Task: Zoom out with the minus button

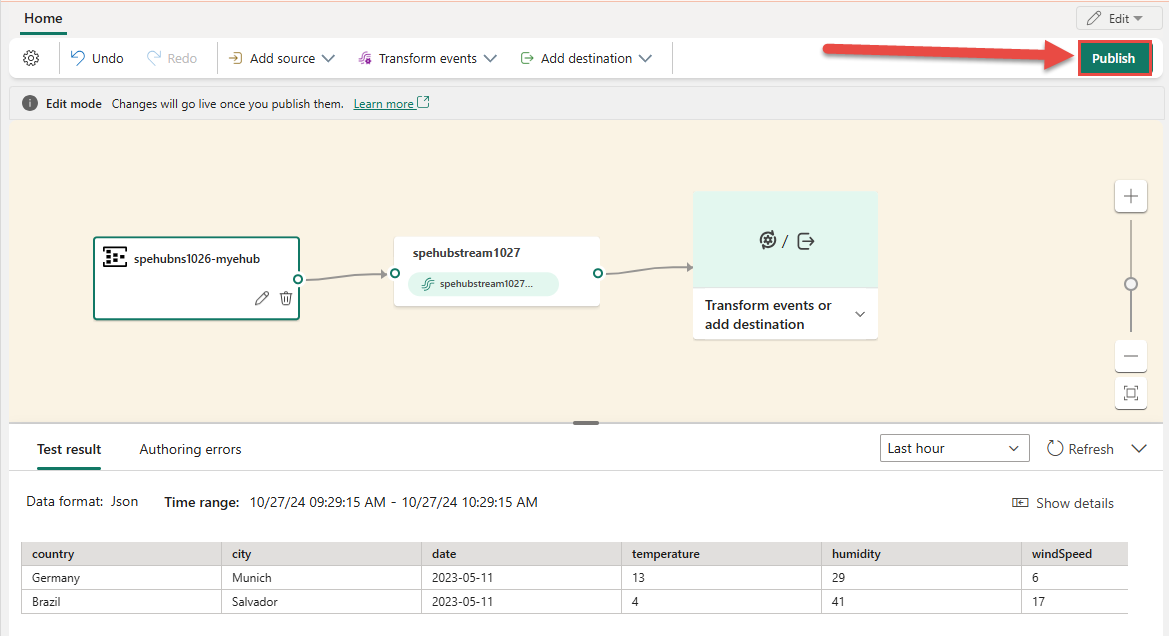Action: pos(1130,356)
